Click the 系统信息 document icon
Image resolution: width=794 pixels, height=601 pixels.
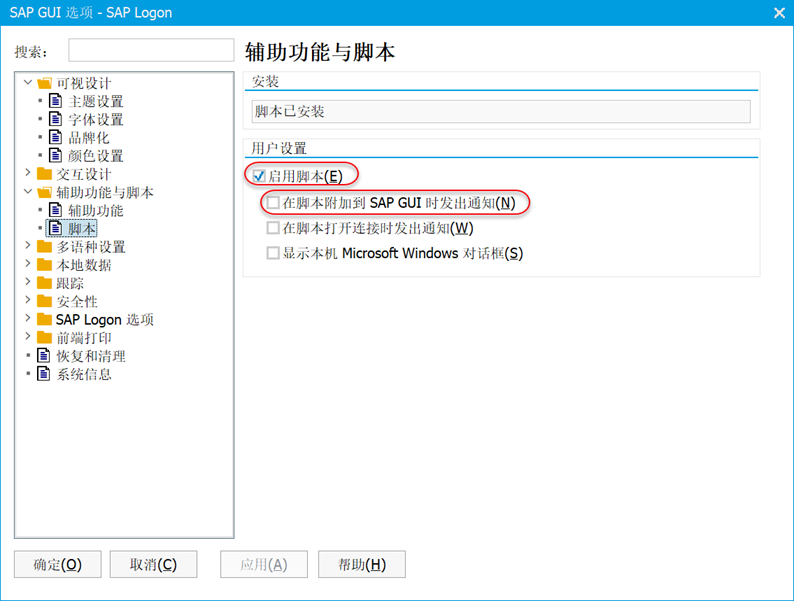[44, 374]
